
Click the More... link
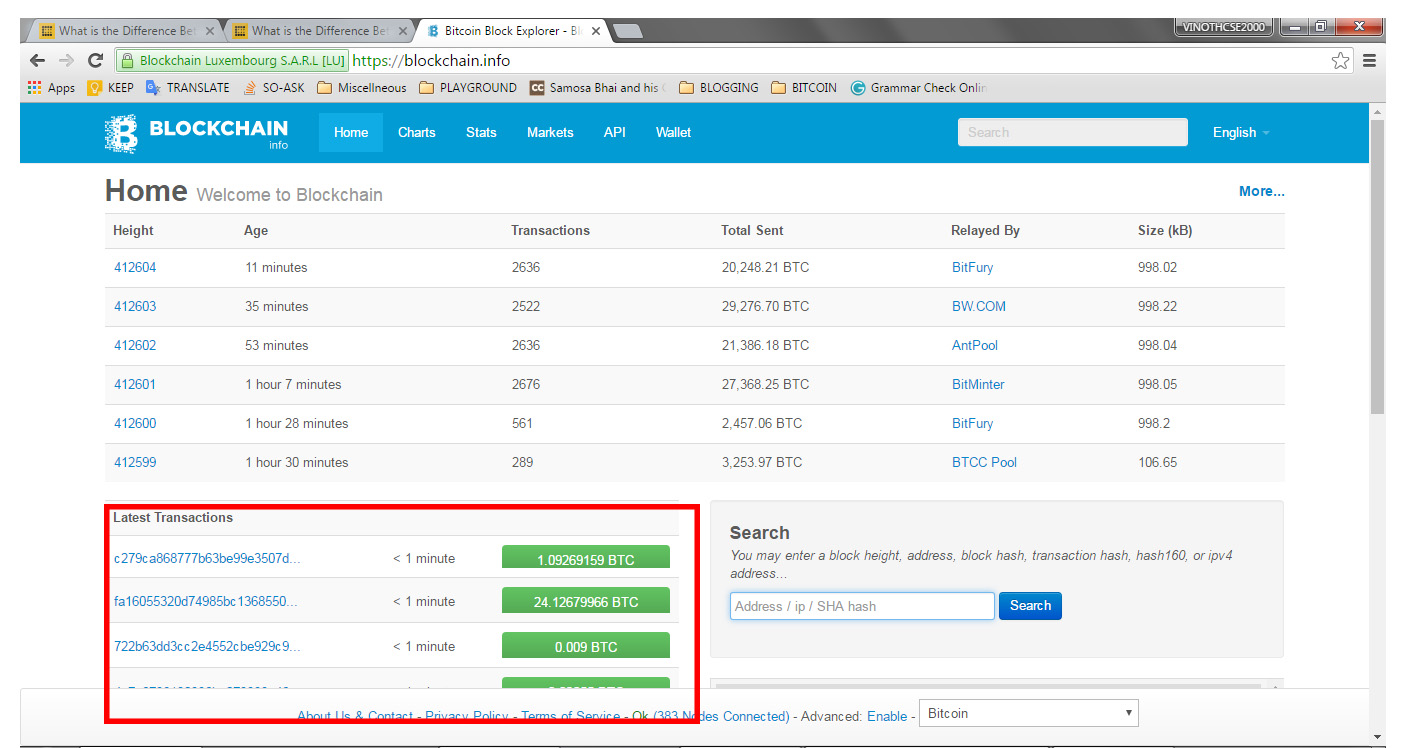(x=1262, y=191)
